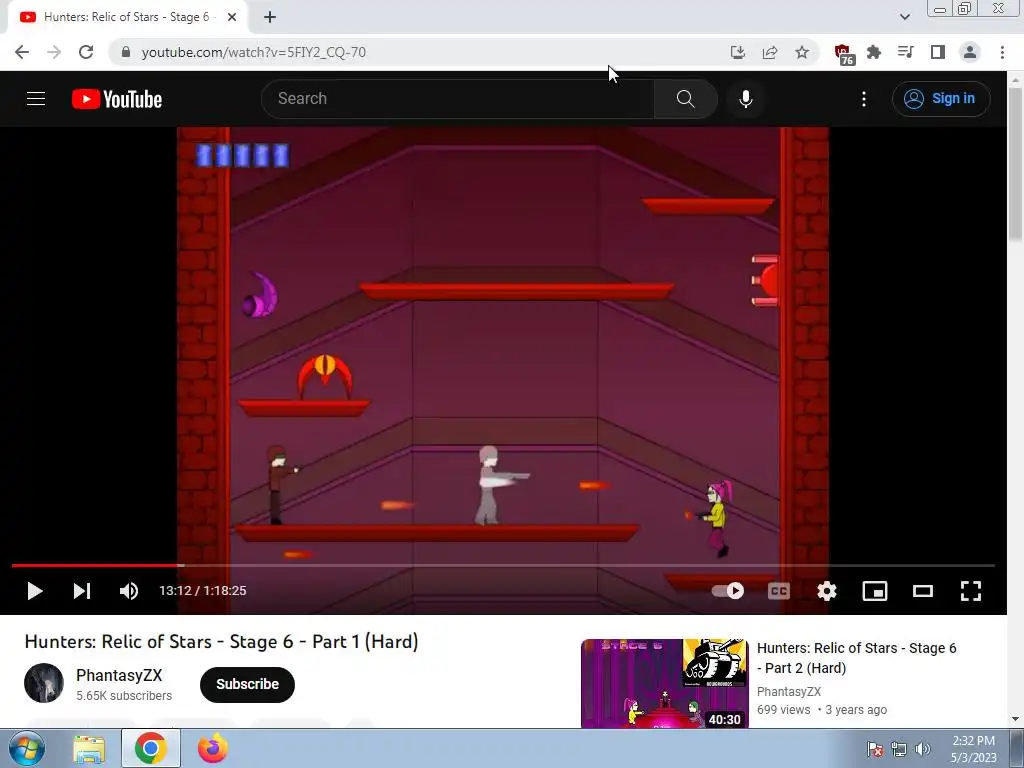The width and height of the screenshot is (1024, 768).
Task: Bookmark this page with the star icon
Action: click(802, 52)
